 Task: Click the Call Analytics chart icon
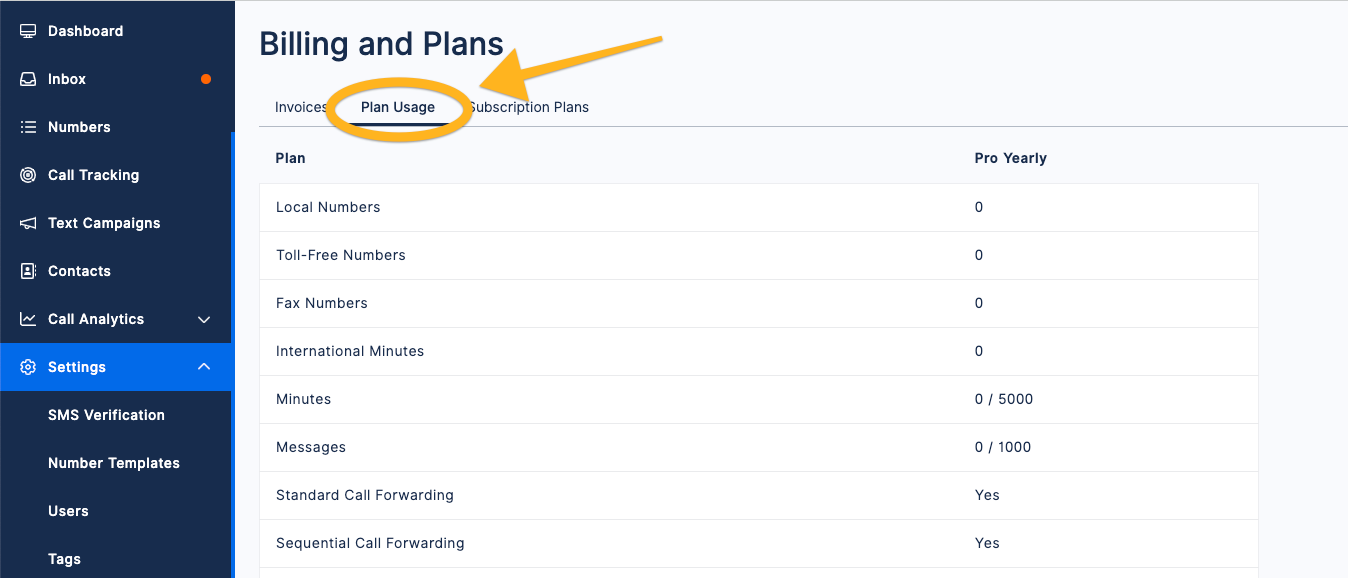(28, 319)
